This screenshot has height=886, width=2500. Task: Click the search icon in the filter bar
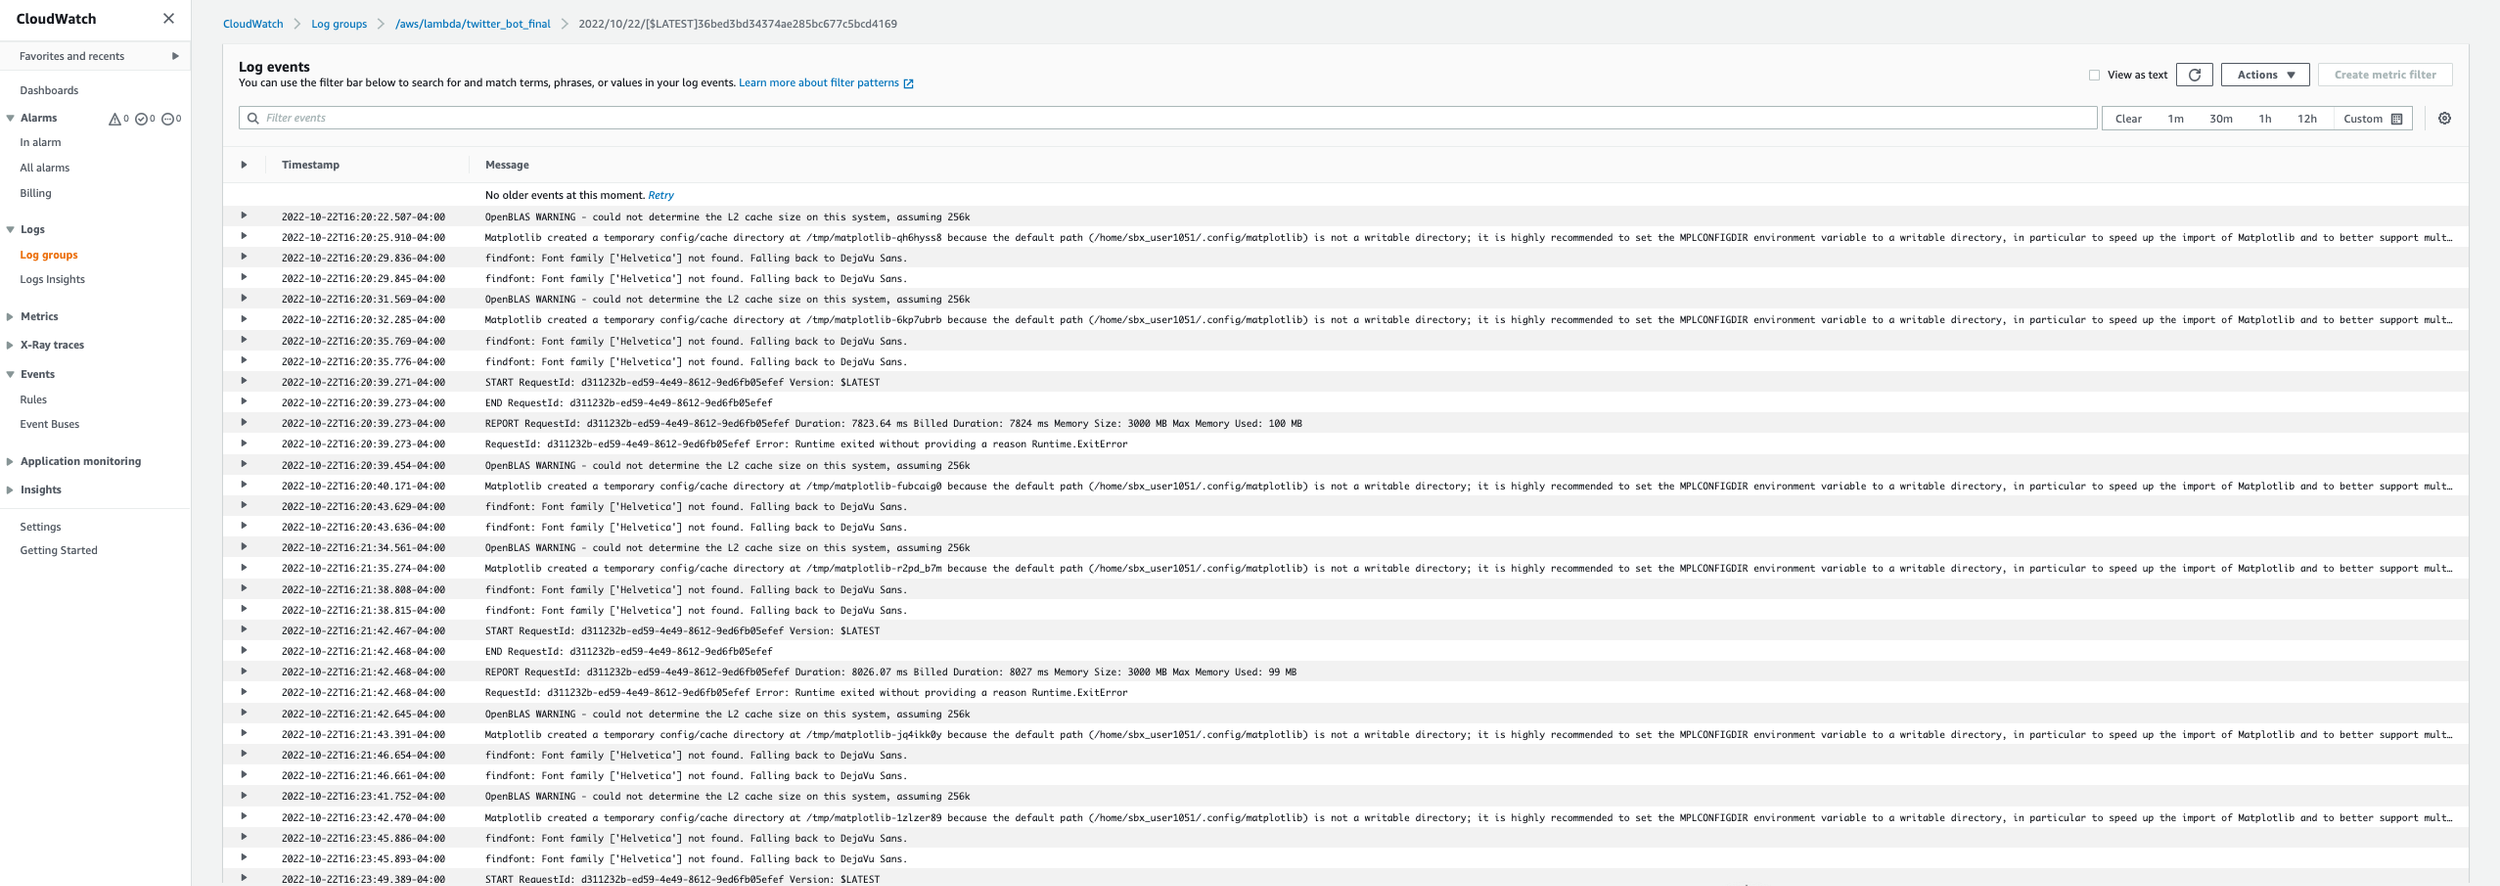point(253,118)
